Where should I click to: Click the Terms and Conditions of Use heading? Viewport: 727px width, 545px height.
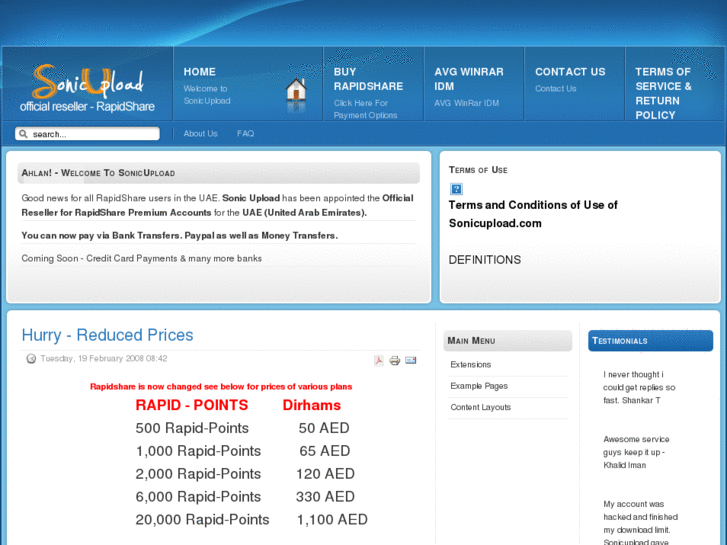point(533,214)
